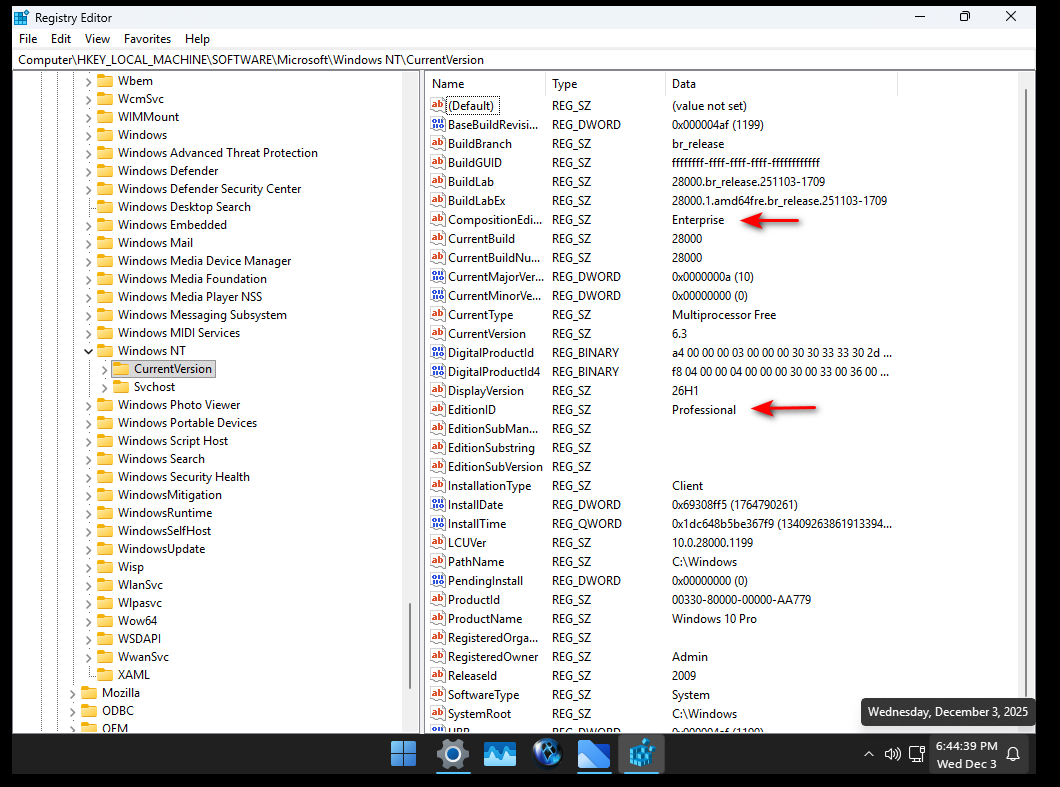The image size is (1060, 787).
Task: Click the DisplayVersion string value icon
Action: tap(437, 390)
